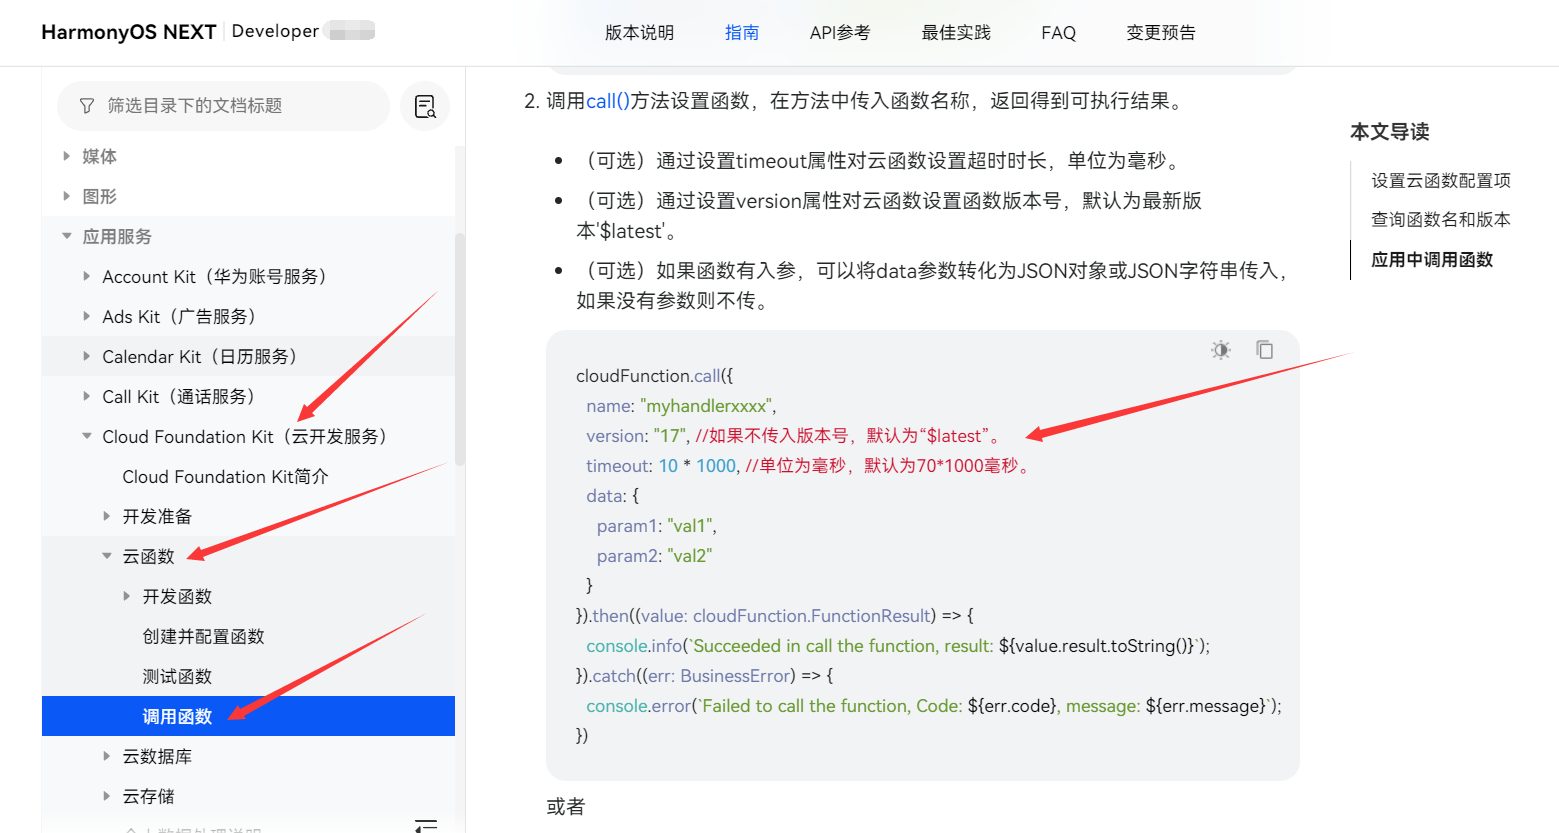Open 测试函数 page

pyautogui.click(x=177, y=676)
